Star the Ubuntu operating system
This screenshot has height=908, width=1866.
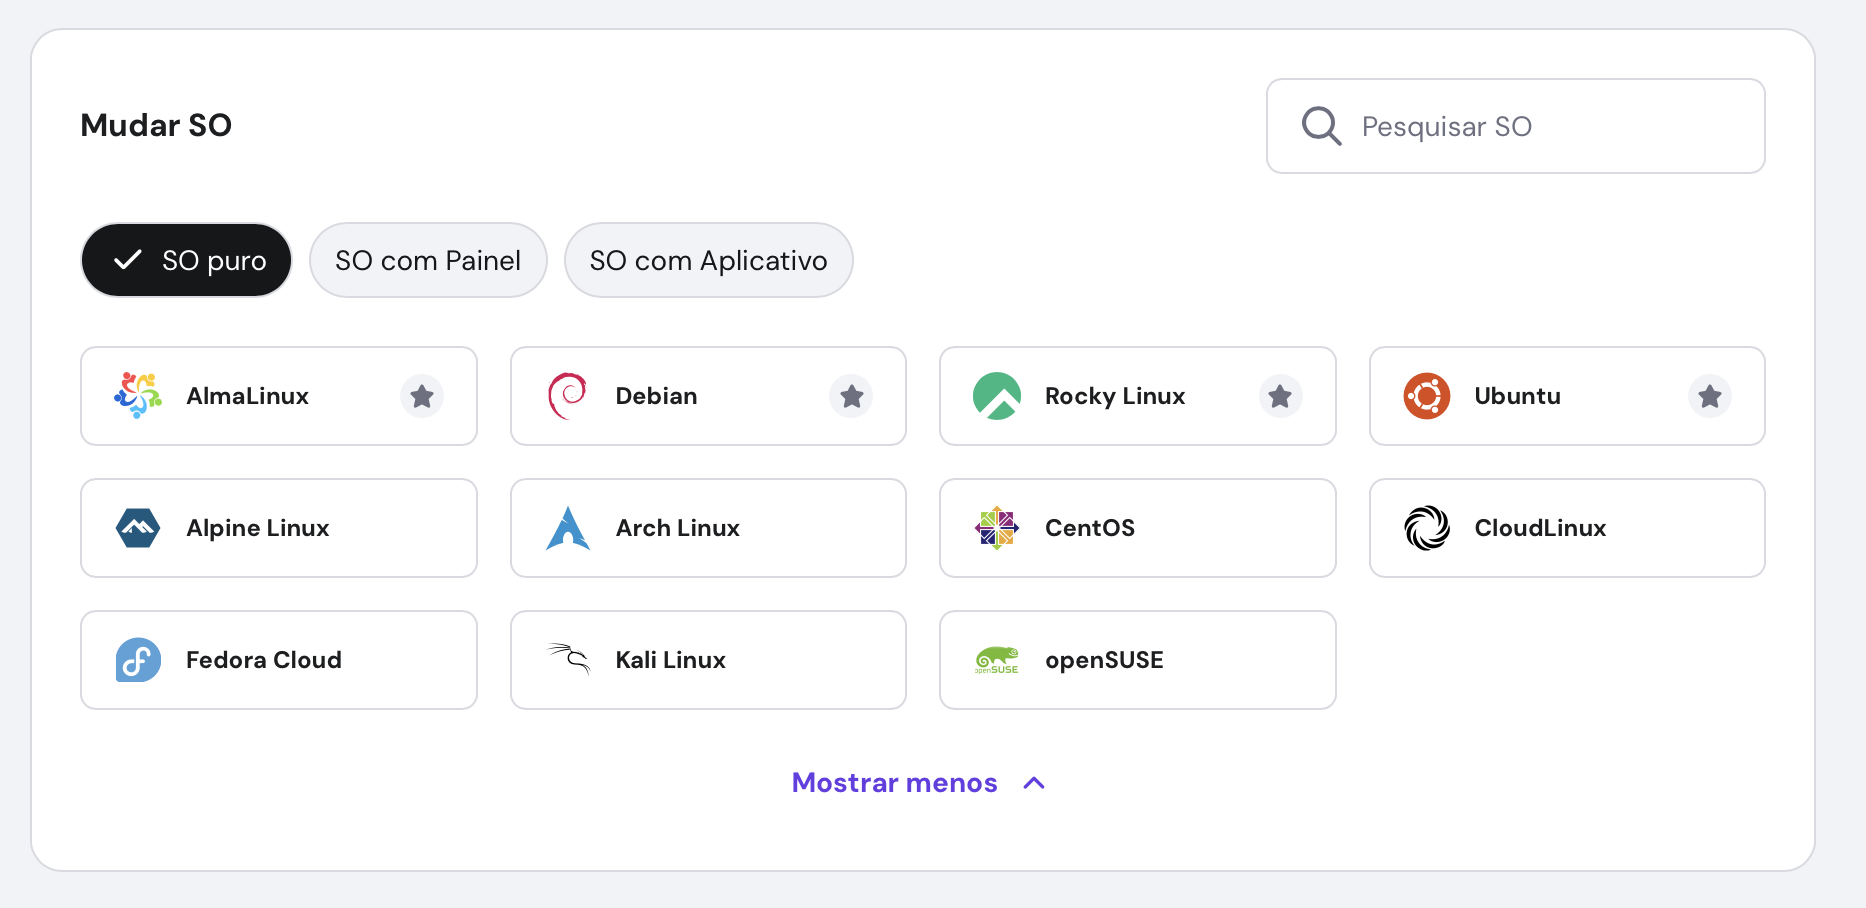coord(1710,396)
